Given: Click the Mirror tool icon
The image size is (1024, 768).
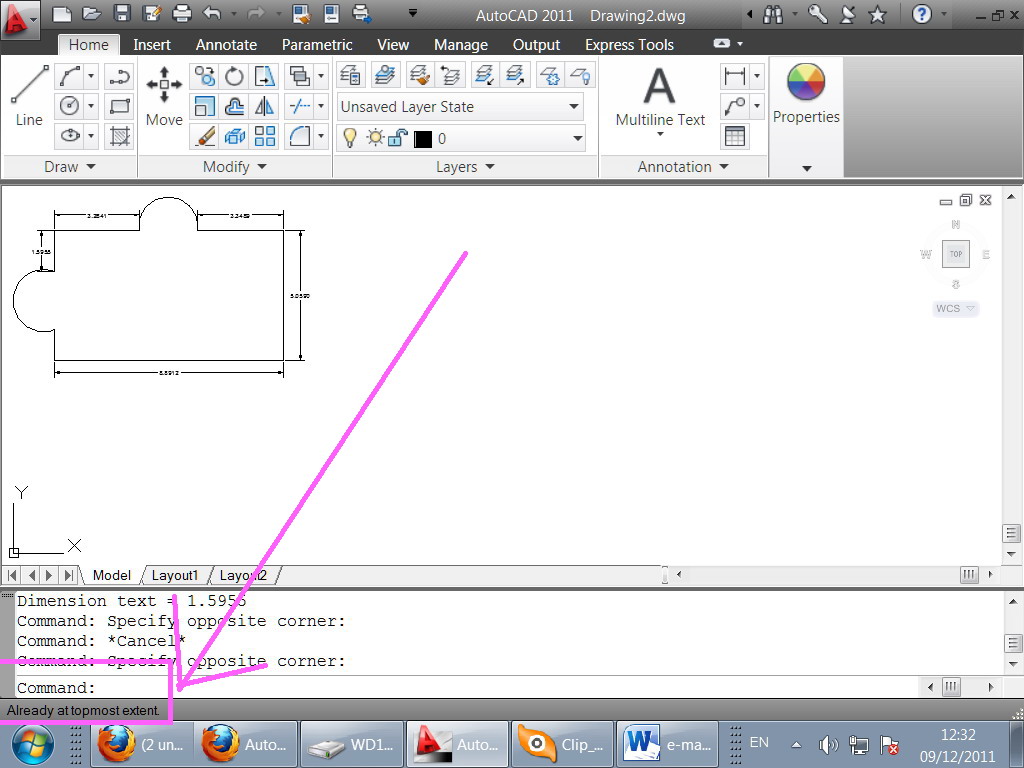Looking at the screenshot, I should (x=264, y=106).
